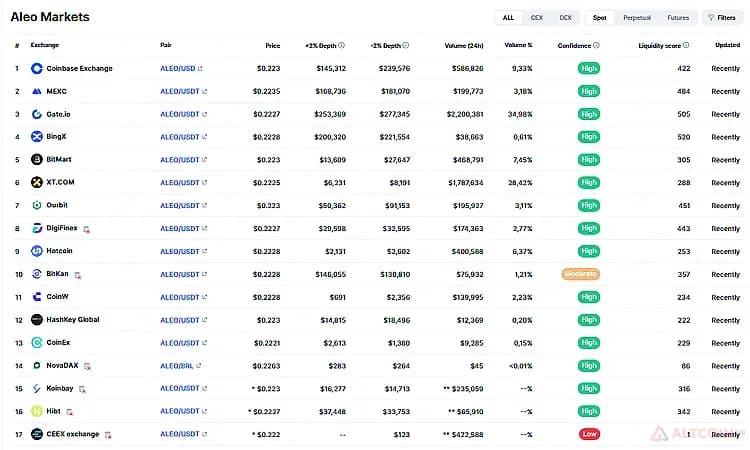Screen dimensions: 750x450
Task: Click the flag icon beside Koinbay
Action: [x=82, y=390]
